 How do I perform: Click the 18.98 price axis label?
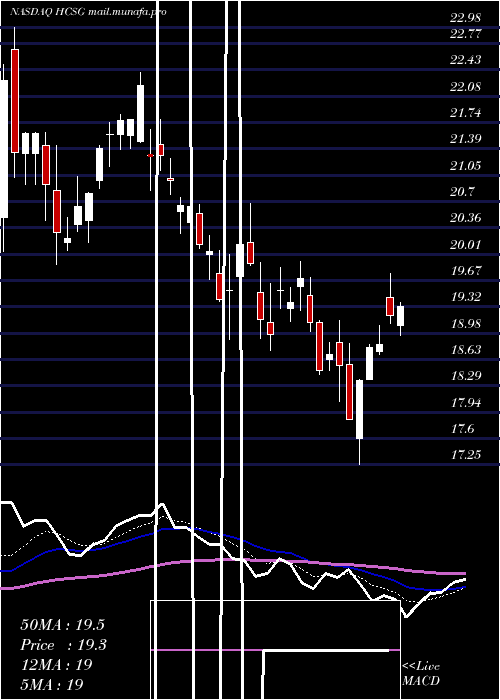pyautogui.click(x=466, y=324)
